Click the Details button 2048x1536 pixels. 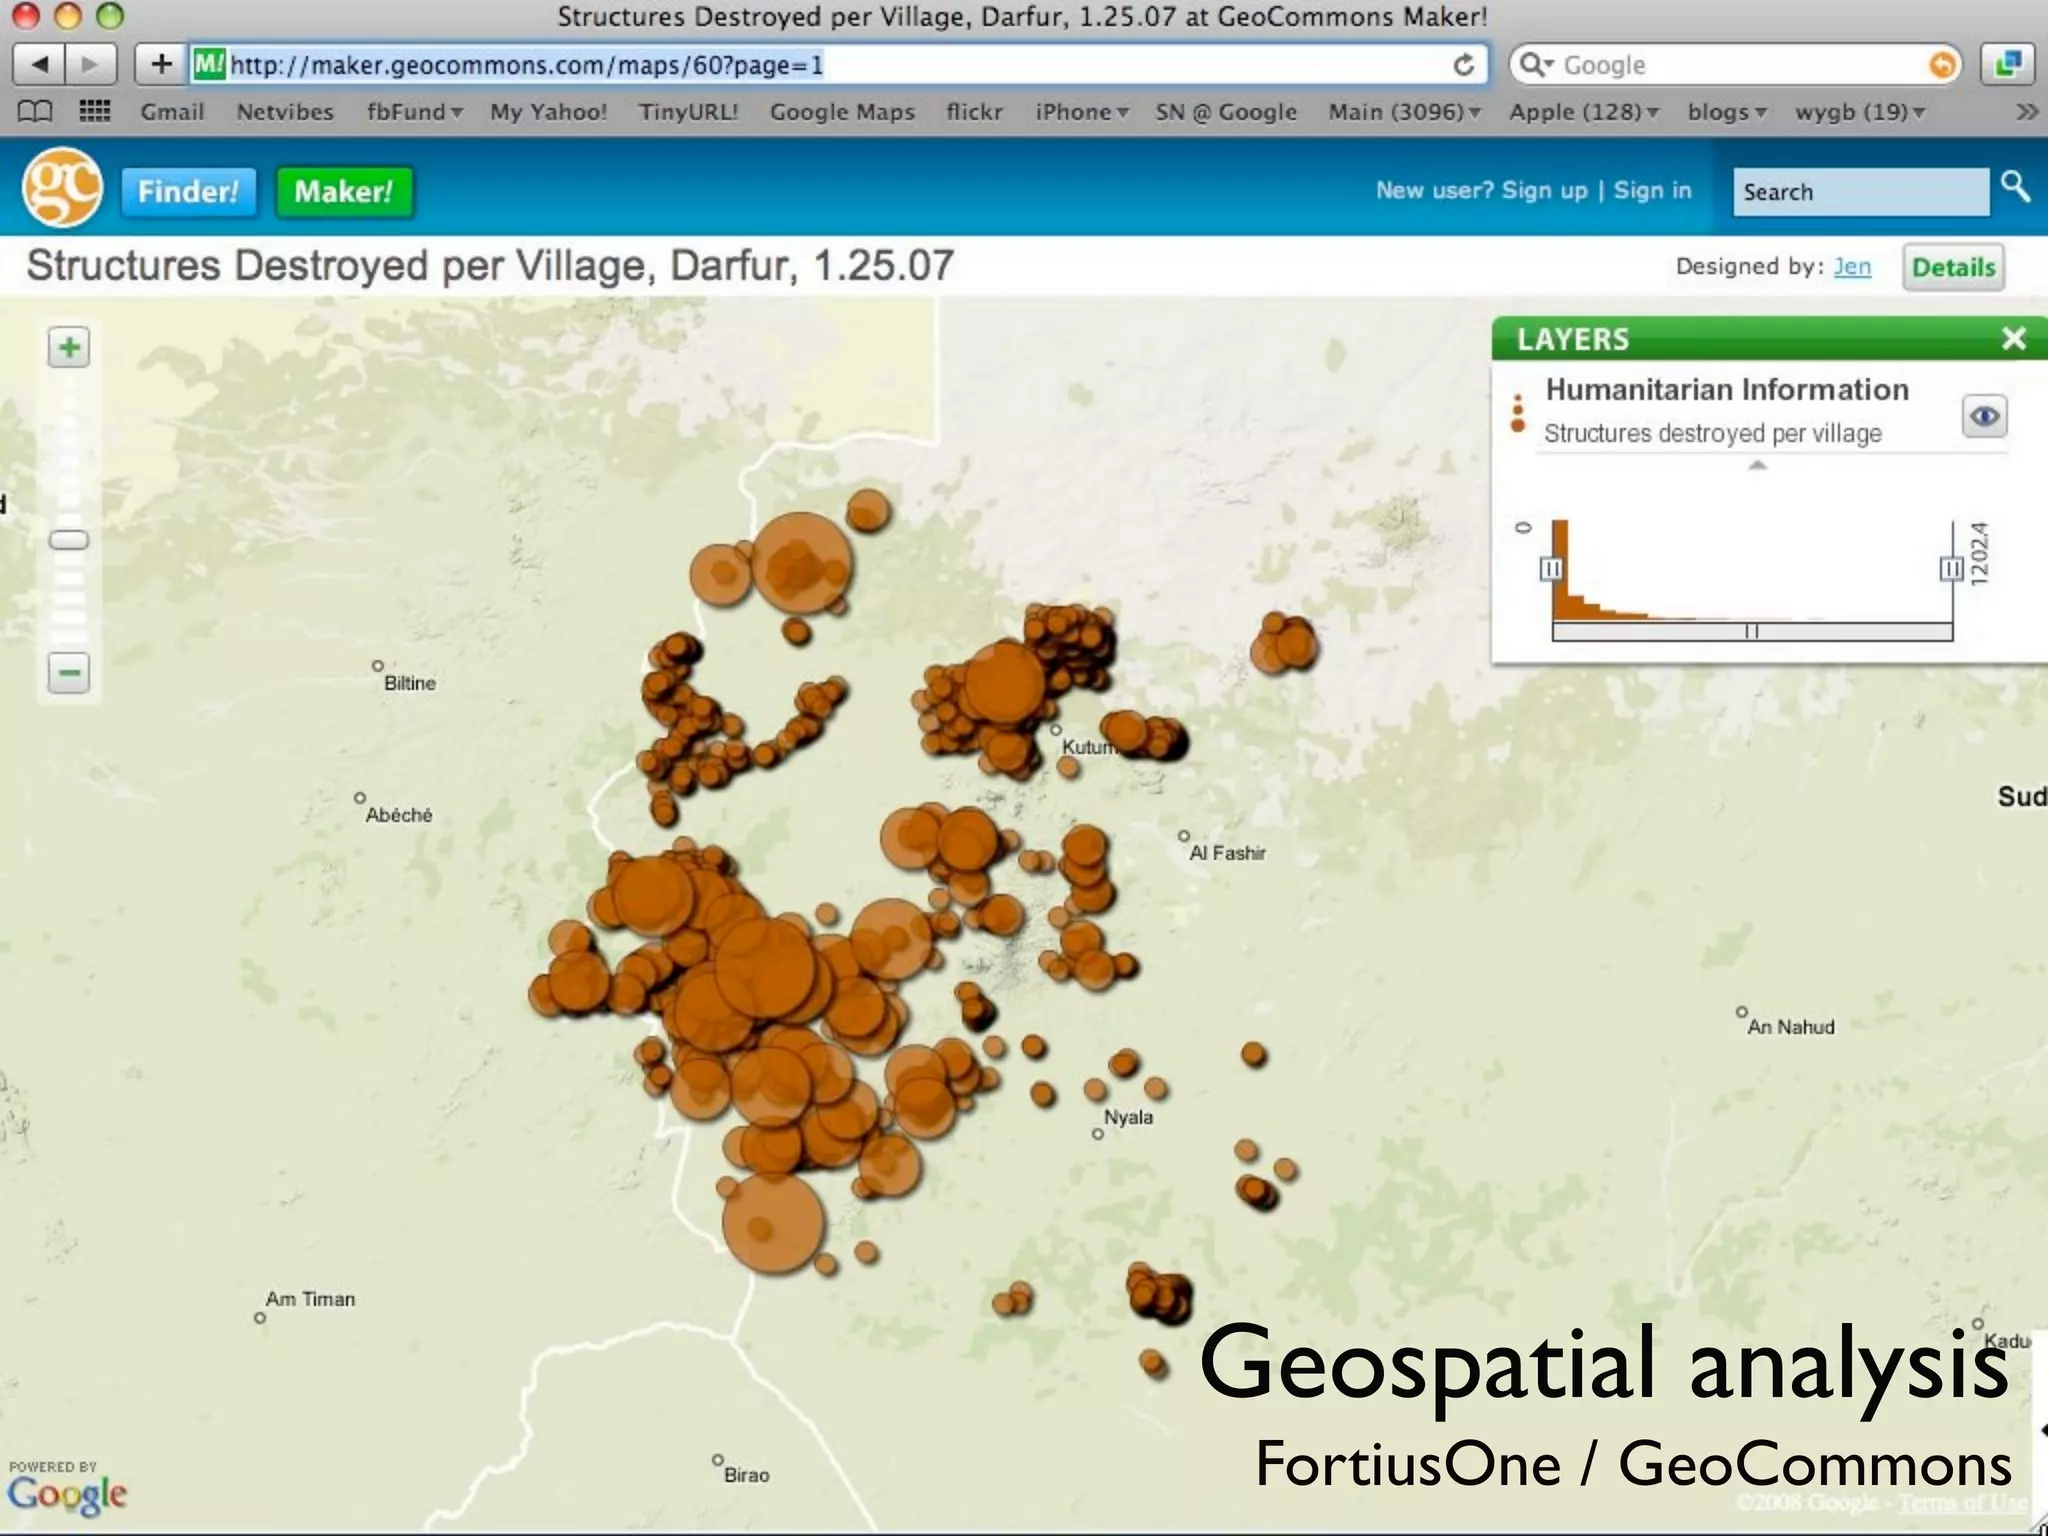tap(1953, 267)
